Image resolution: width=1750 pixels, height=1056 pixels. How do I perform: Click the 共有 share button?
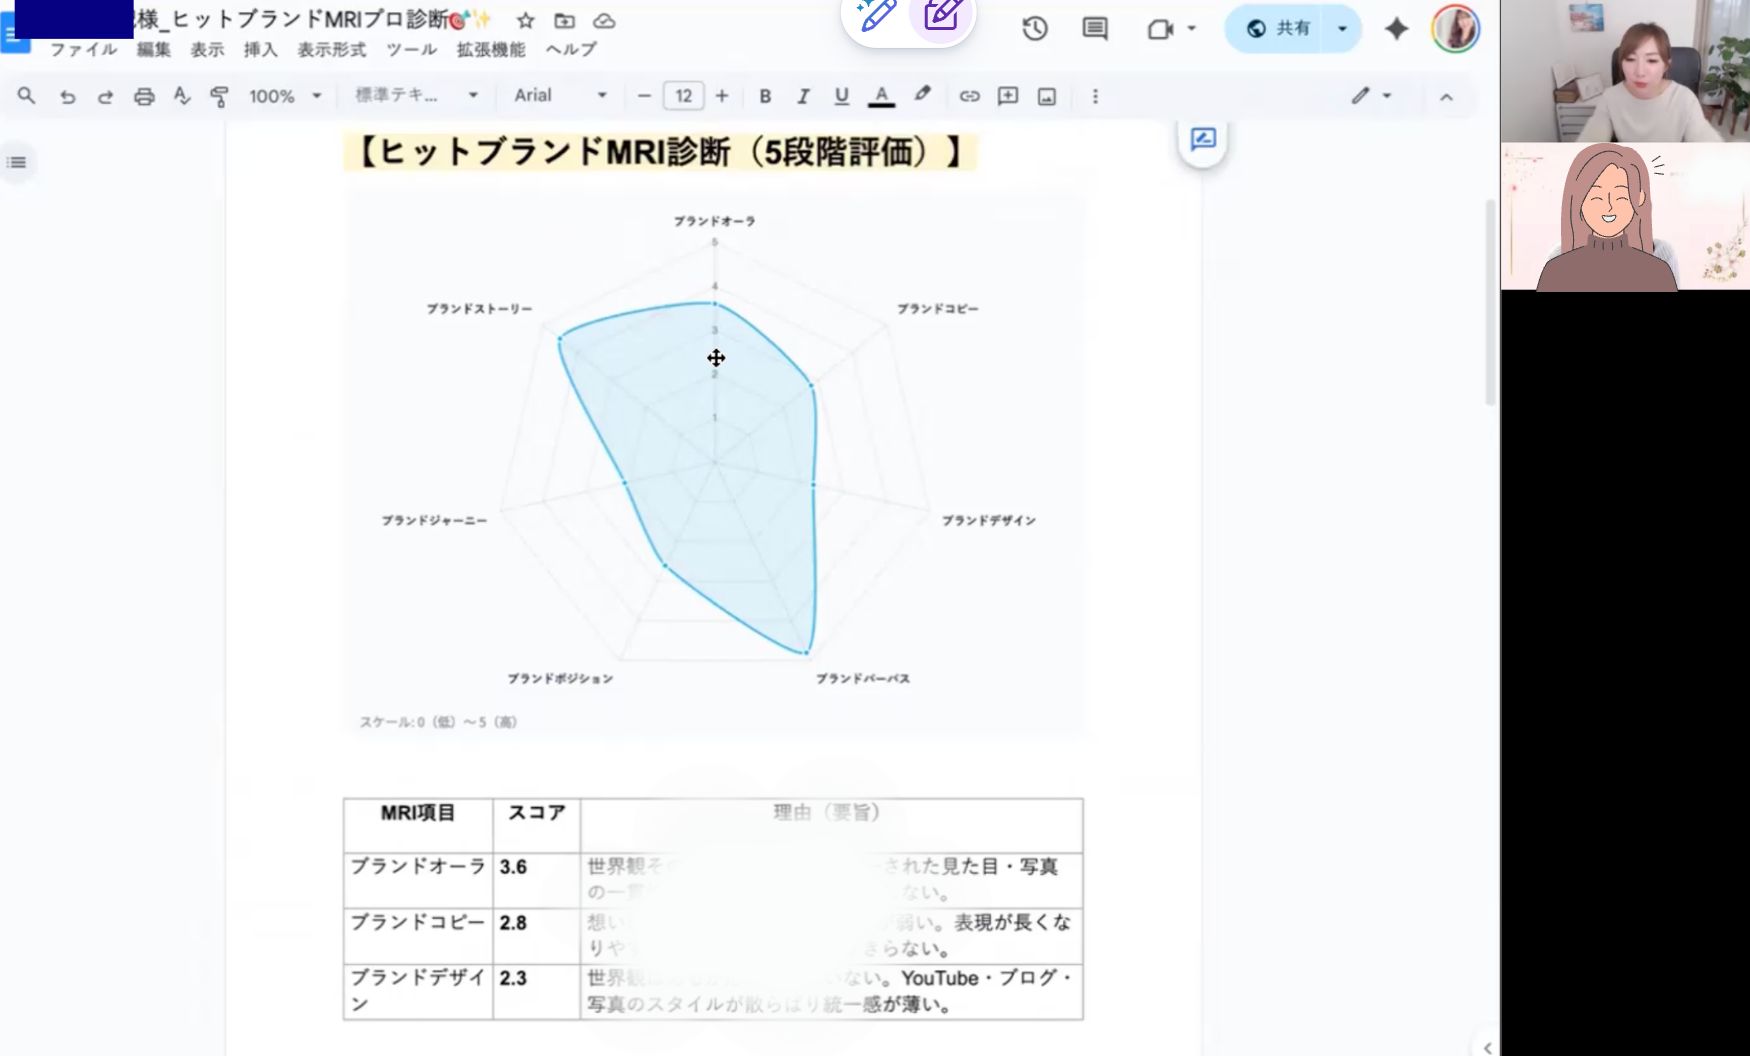[x=1279, y=28]
